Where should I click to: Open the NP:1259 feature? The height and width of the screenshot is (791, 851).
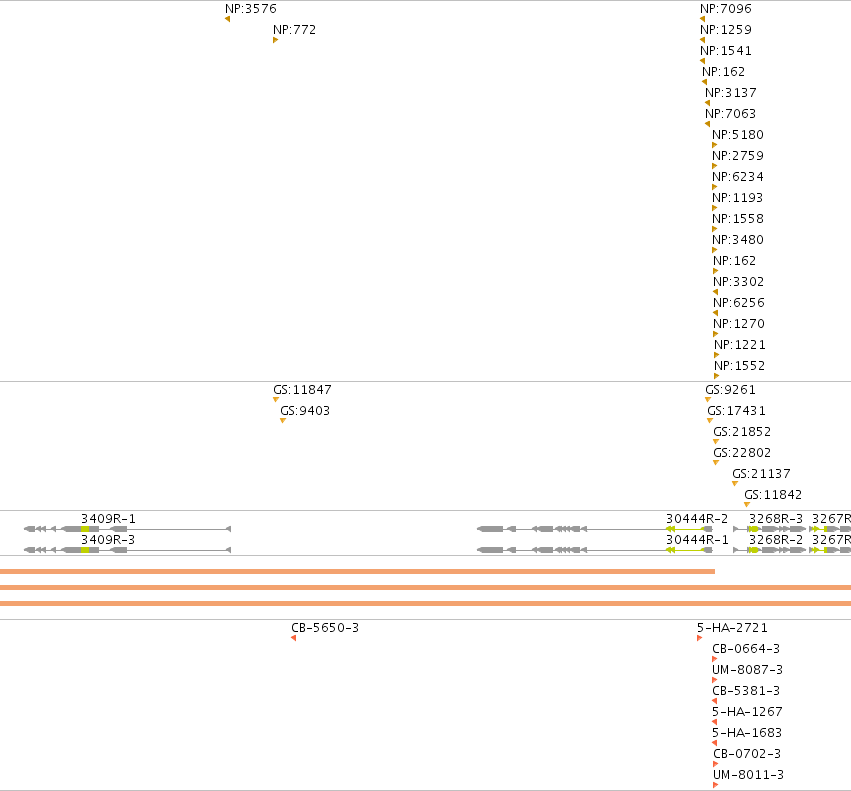[726, 30]
